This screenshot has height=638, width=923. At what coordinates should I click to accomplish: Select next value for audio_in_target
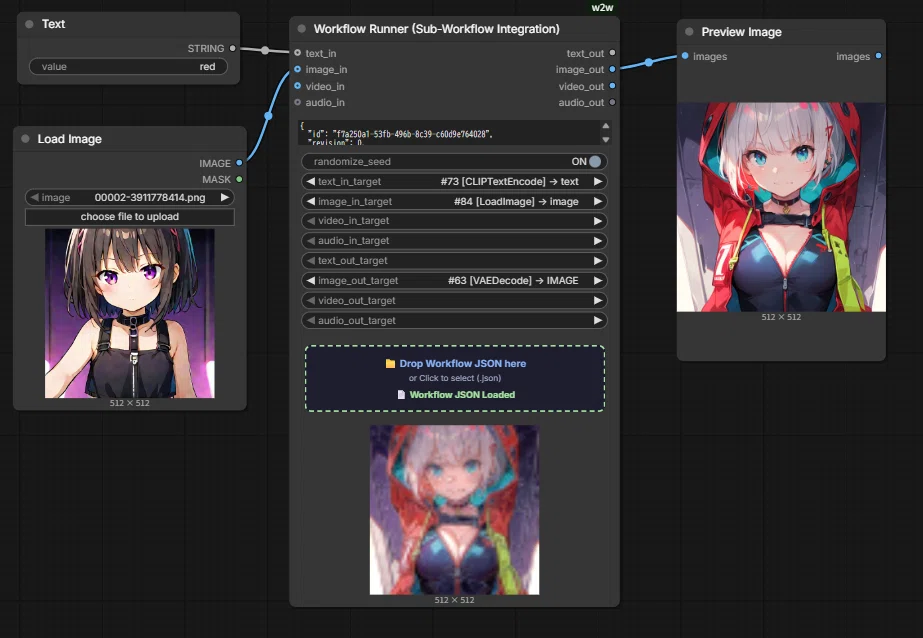(597, 241)
